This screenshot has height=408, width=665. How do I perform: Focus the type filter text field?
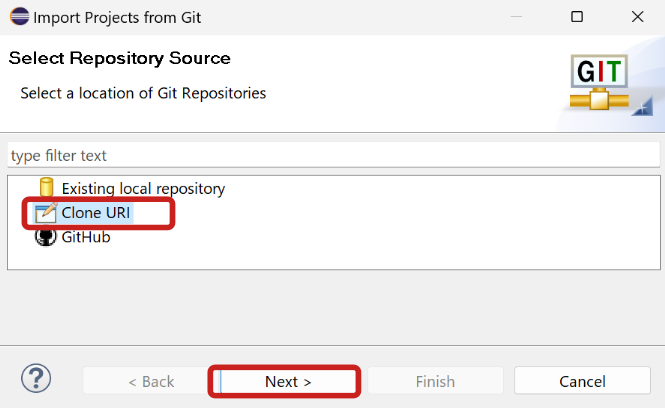click(333, 156)
